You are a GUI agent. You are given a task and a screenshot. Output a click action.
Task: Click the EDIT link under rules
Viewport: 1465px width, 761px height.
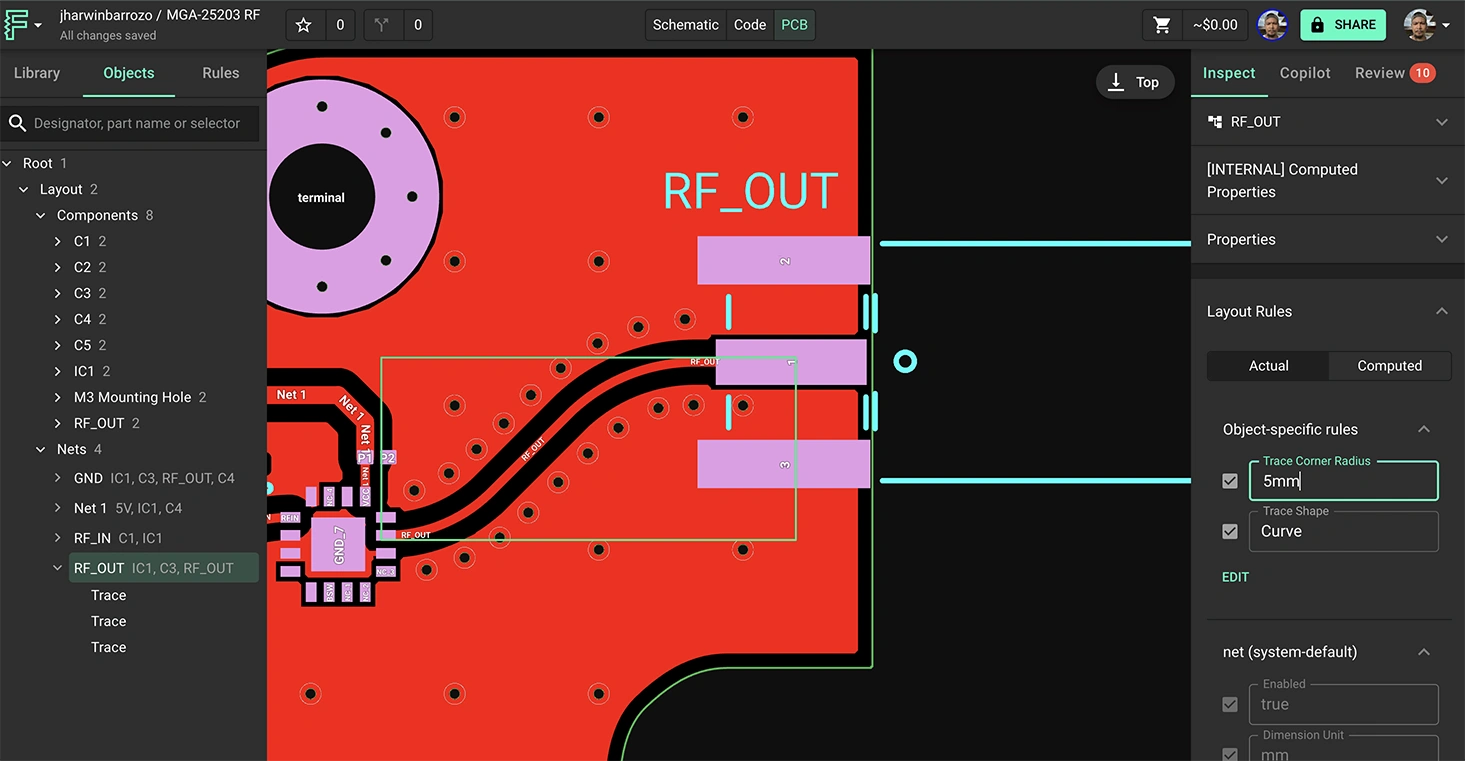1235,577
